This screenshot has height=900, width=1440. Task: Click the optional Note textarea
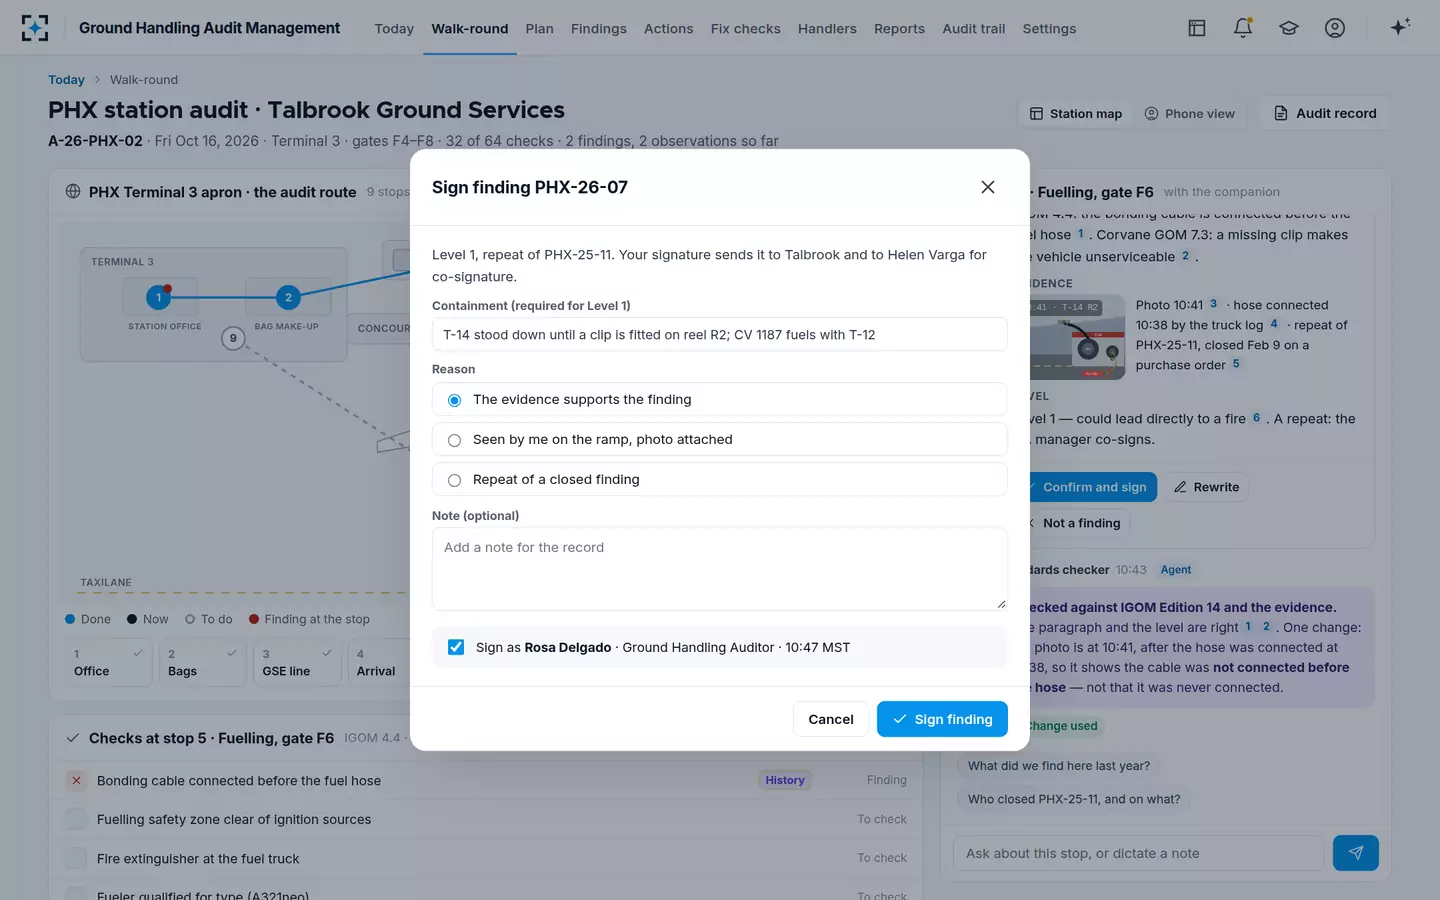click(720, 568)
